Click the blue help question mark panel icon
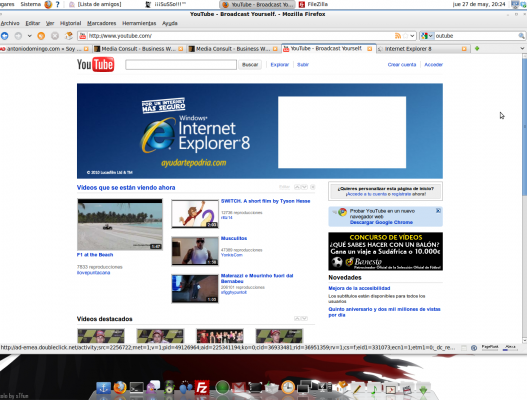 (x=57, y=4)
